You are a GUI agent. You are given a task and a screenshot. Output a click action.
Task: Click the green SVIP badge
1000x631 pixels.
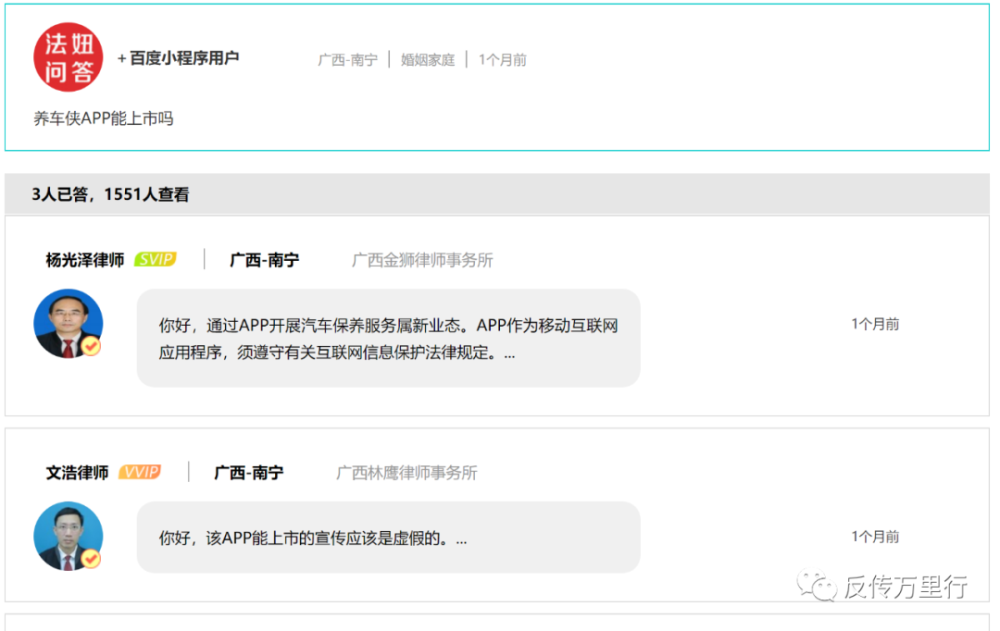pos(155,260)
